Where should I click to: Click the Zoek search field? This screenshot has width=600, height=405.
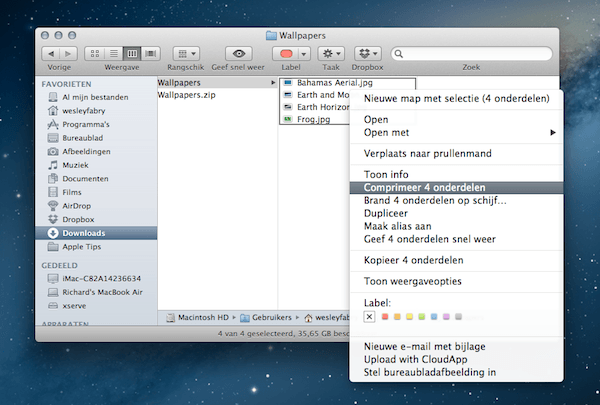click(471, 54)
